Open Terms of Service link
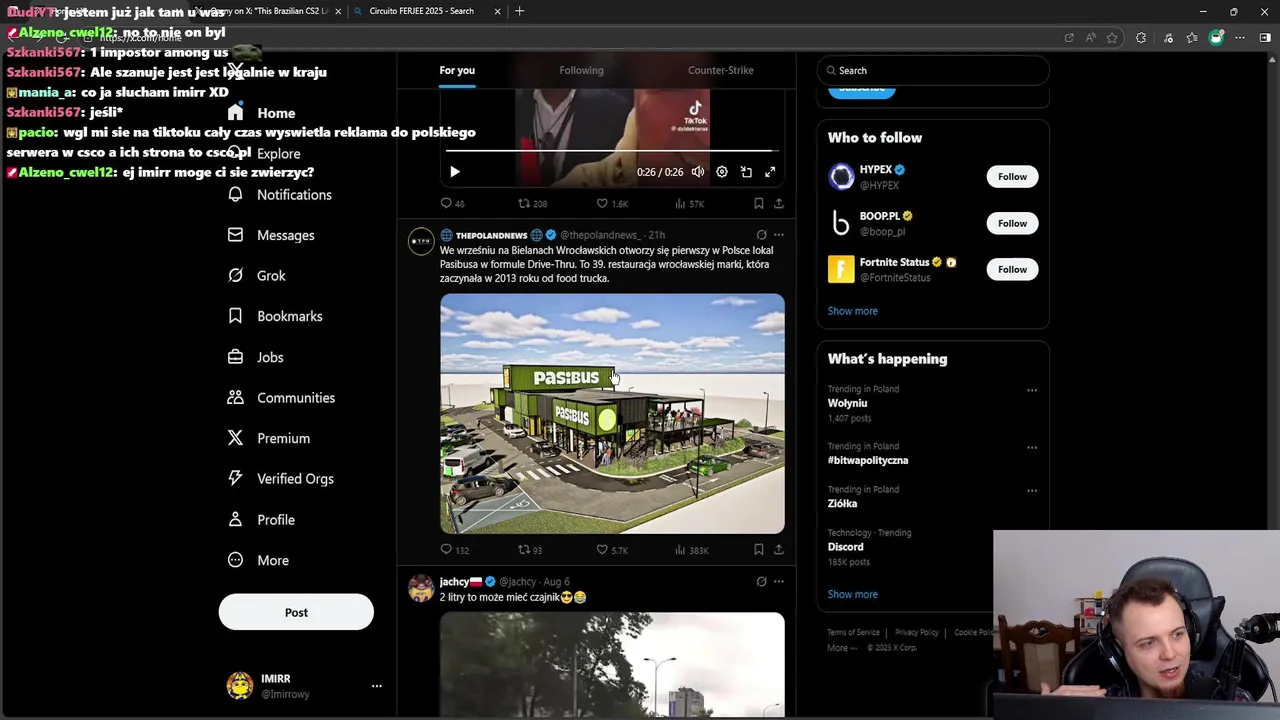Image resolution: width=1280 pixels, height=720 pixels. click(x=853, y=632)
